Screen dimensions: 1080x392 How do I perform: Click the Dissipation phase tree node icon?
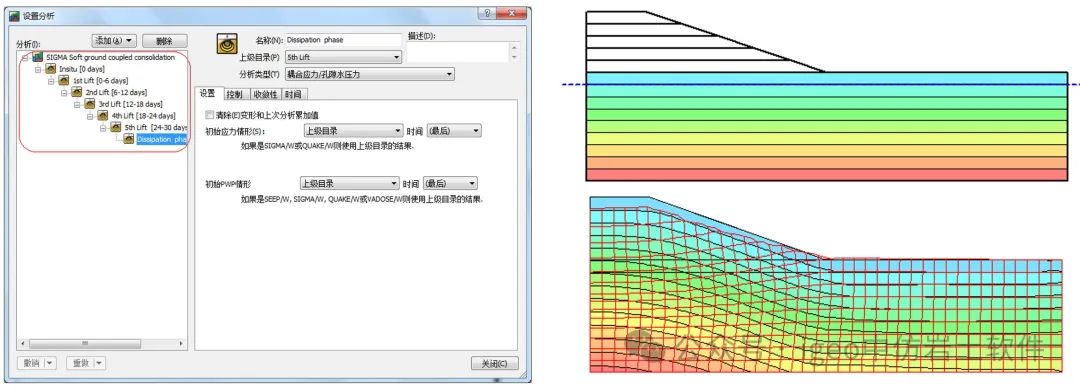coord(128,138)
